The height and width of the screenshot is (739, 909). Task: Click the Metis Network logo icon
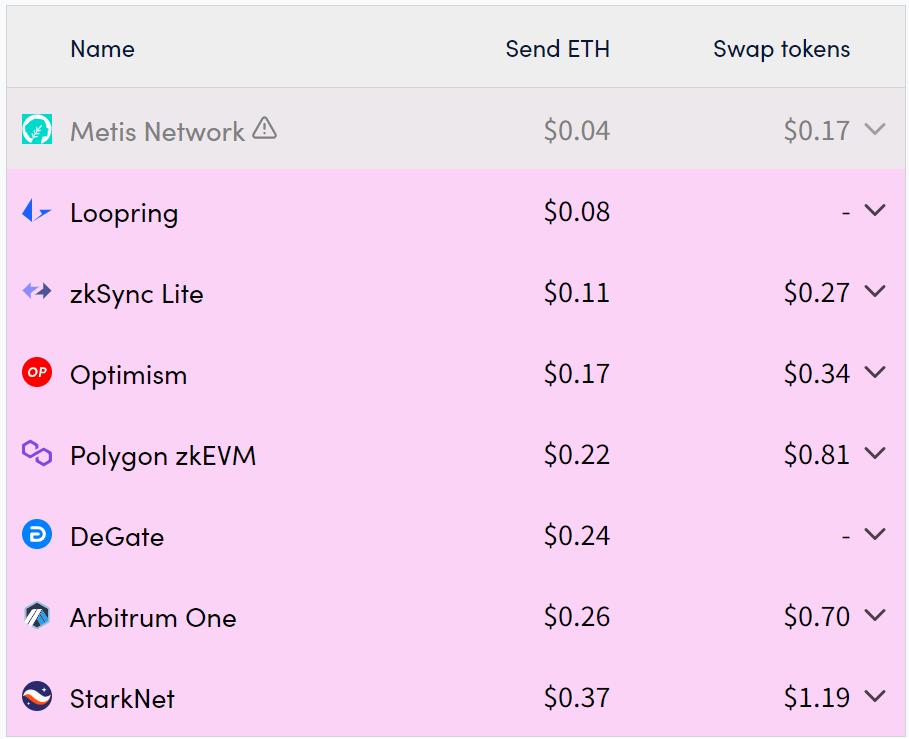coord(37,130)
